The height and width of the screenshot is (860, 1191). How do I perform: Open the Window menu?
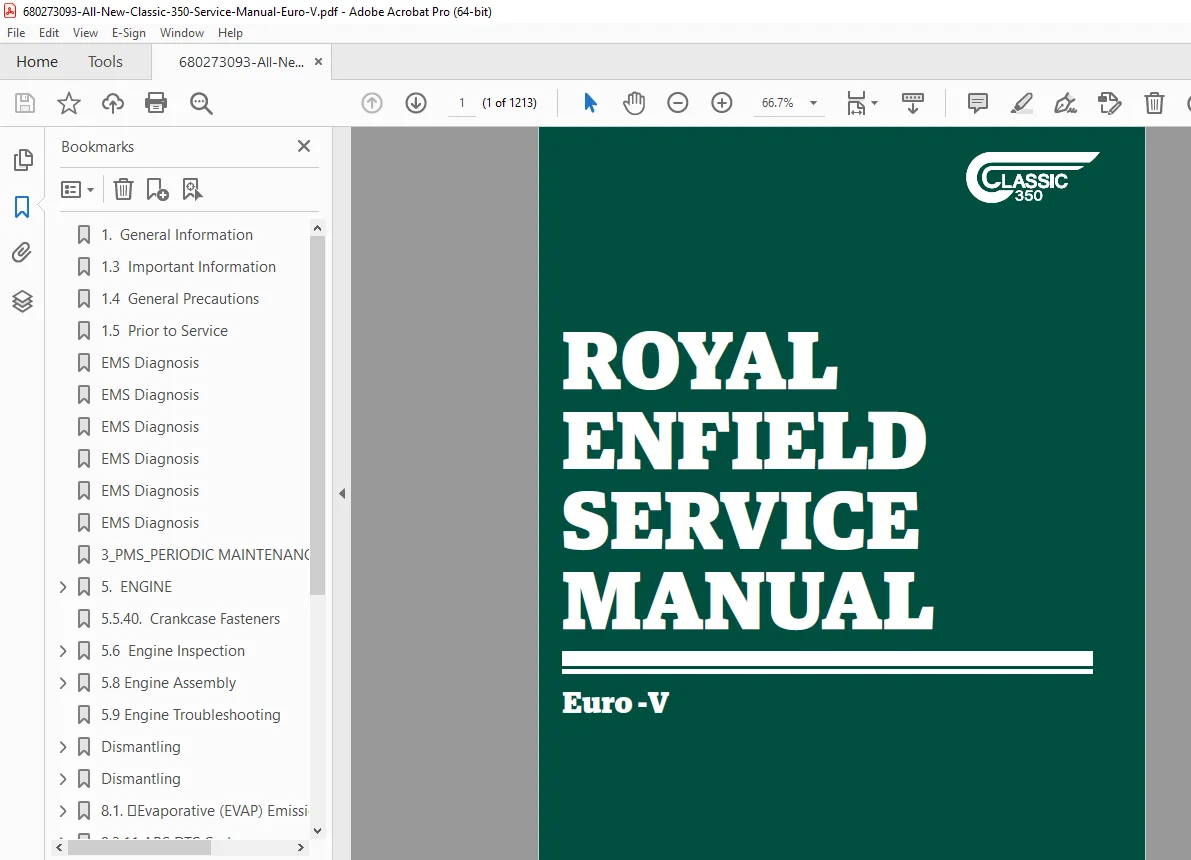(x=182, y=33)
